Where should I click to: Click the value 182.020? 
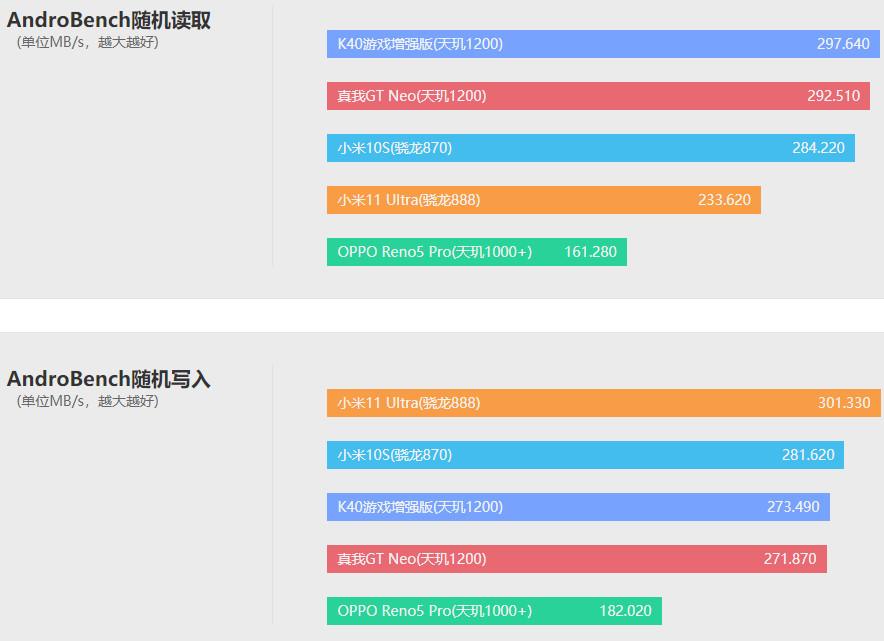pyautogui.click(x=625, y=611)
